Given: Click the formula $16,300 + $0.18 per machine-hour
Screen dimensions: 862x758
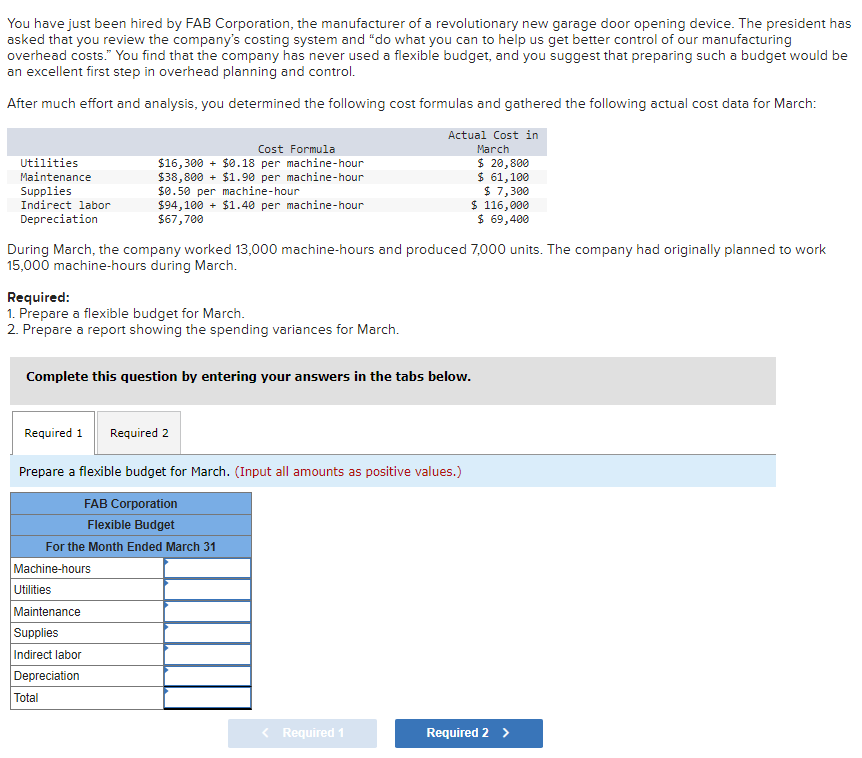Looking at the screenshot, I should (261, 163).
